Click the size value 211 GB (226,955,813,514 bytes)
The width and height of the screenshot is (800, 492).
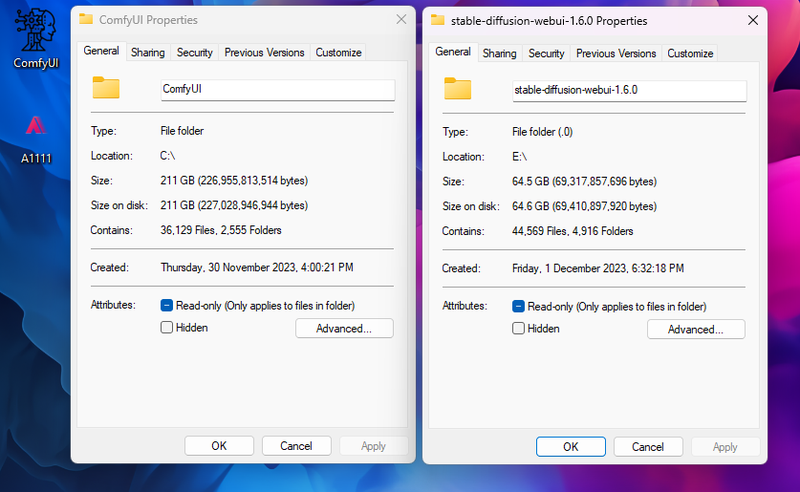point(234,181)
